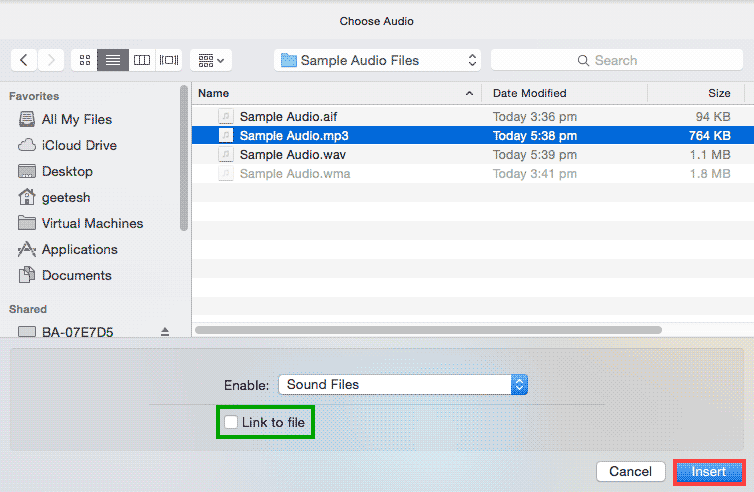Eject the BA-07E7D5 device

(x=165, y=331)
